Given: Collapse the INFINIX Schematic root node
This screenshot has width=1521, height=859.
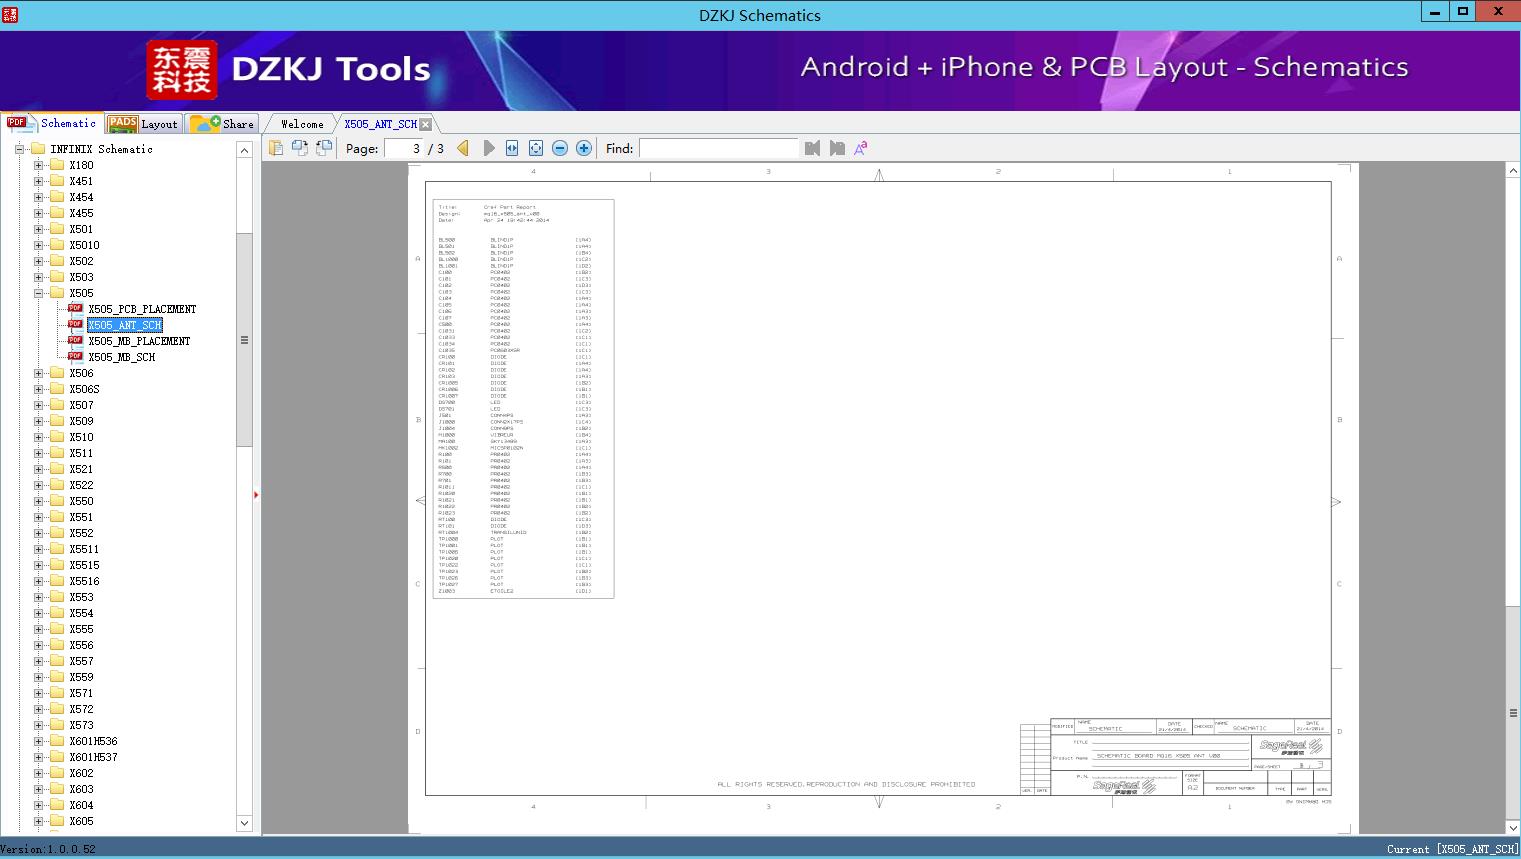Looking at the screenshot, I should [x=19, y=149].
